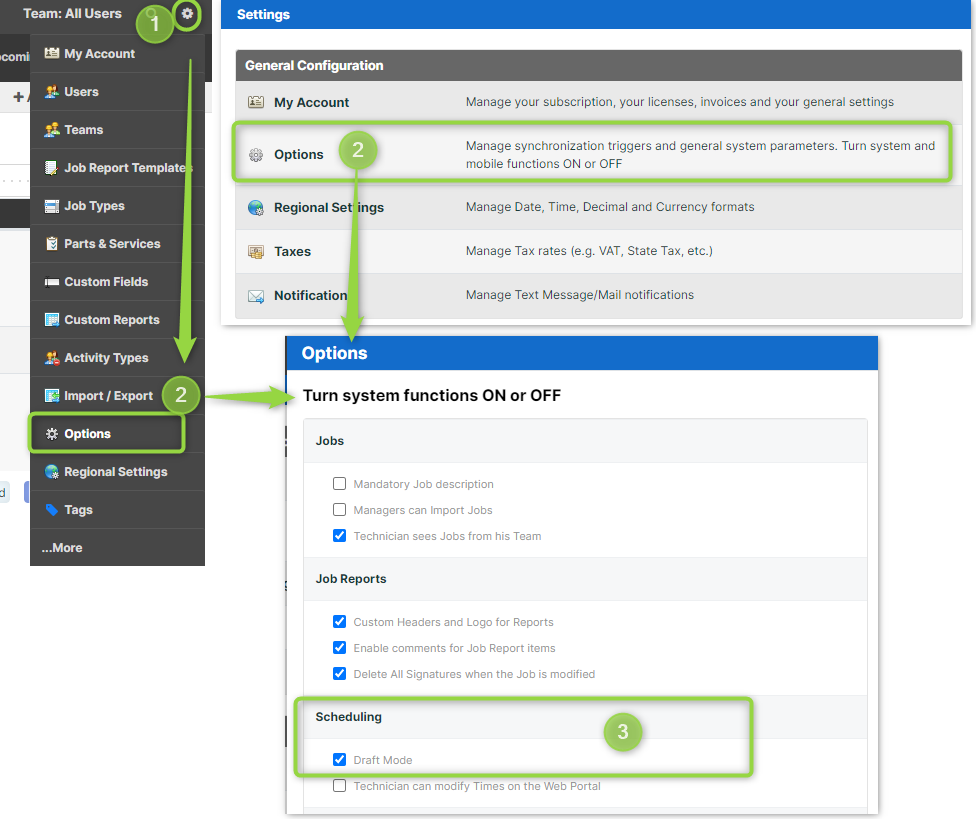Select Options in the dropdown menu

tap(87, 434)
